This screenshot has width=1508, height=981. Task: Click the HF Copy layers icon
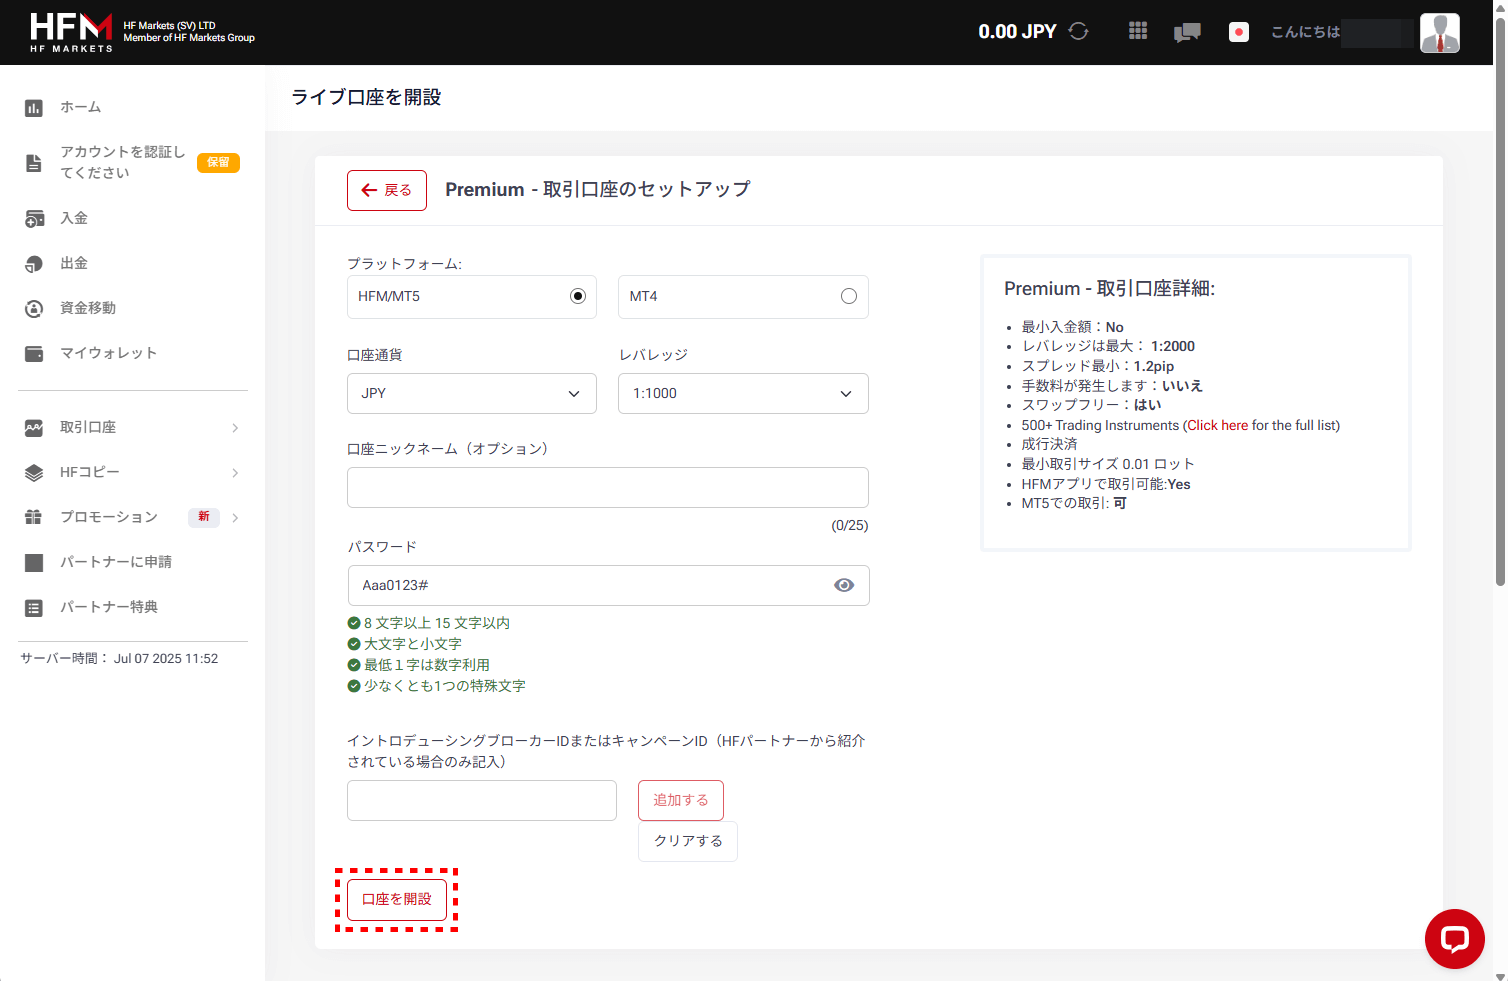click(x=34, y=473)
